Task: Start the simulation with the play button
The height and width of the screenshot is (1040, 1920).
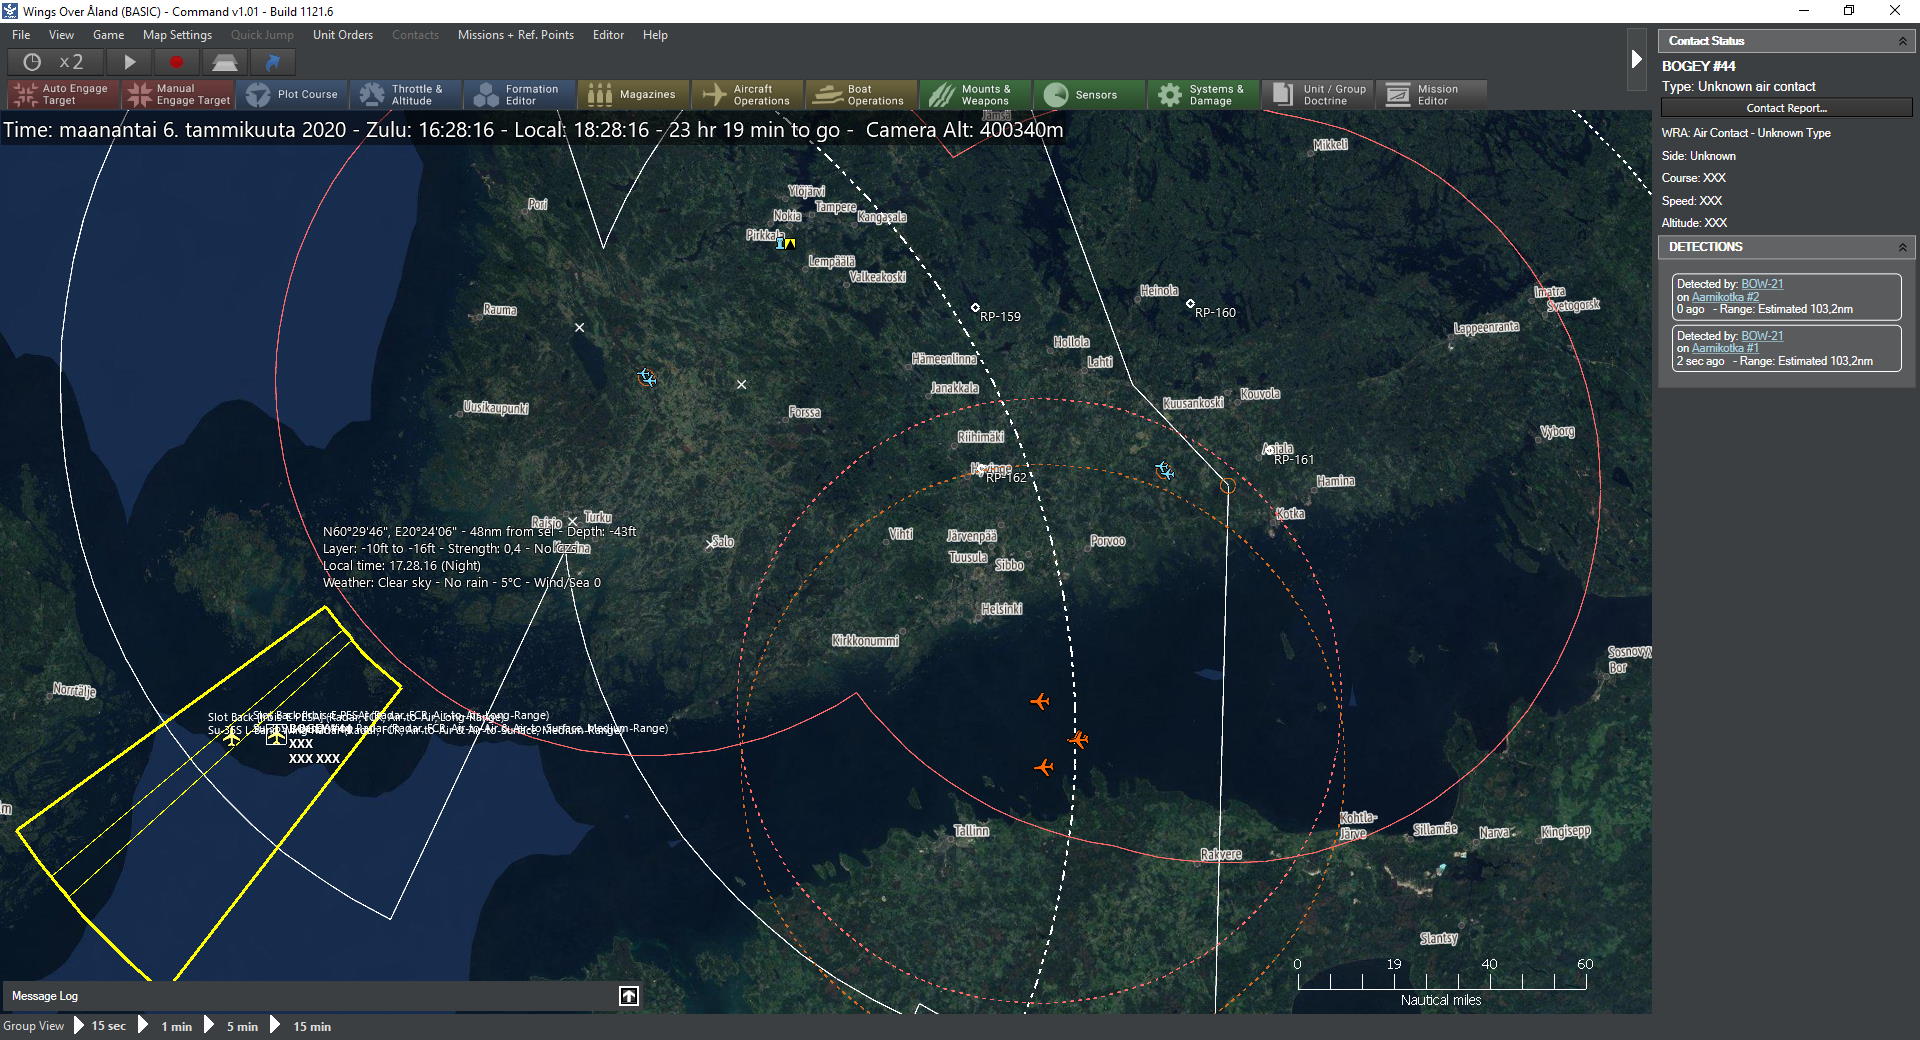Action: point(129,62)
